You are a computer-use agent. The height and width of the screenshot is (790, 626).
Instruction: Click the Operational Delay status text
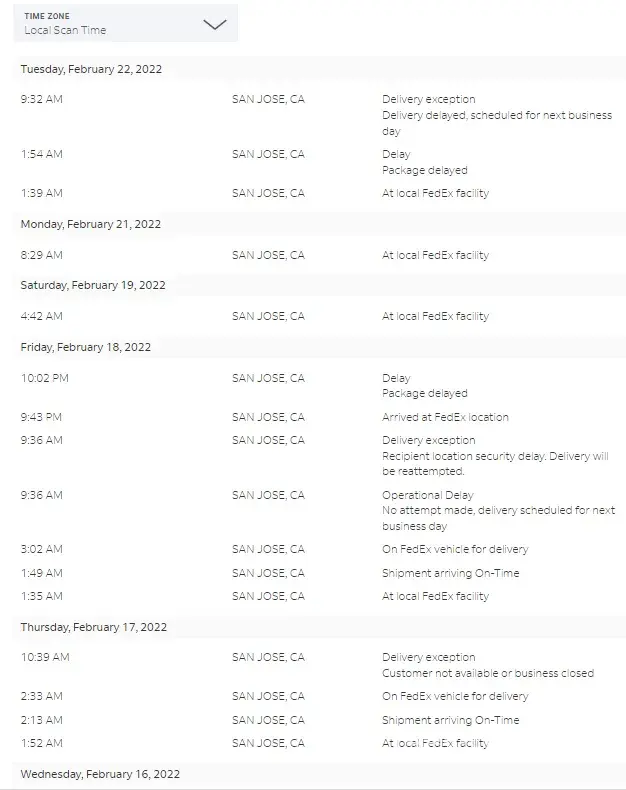pyautogui.click(x=427, y=495)
